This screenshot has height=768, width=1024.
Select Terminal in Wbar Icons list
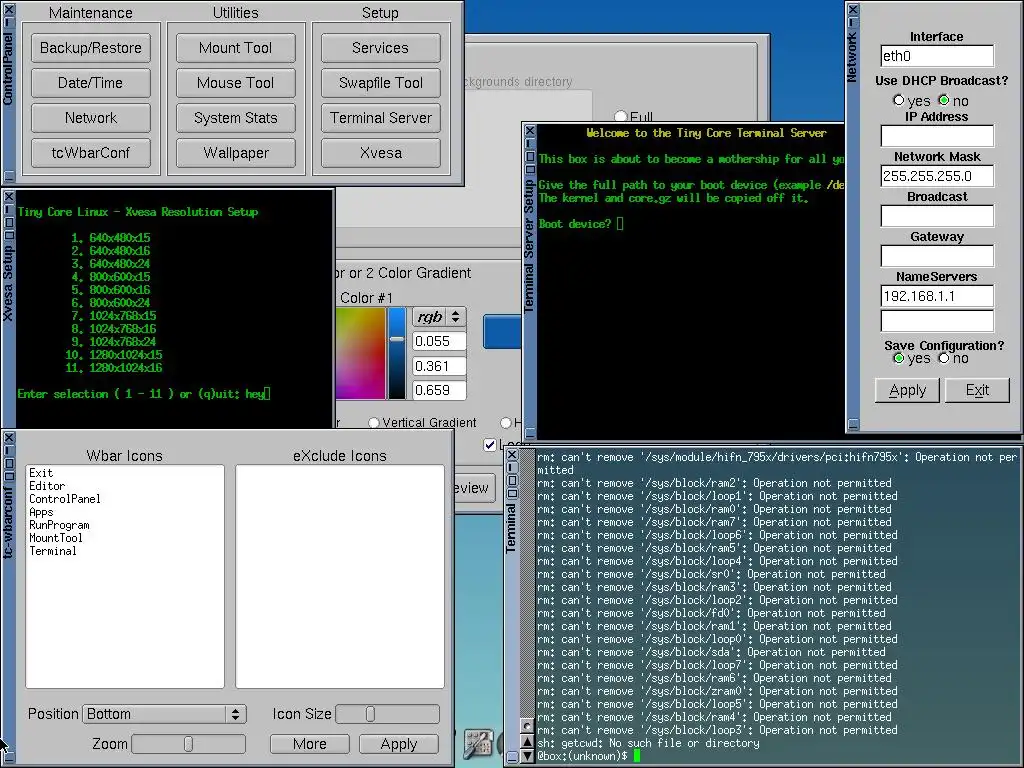pyautogui.click(x=53, y=551)
